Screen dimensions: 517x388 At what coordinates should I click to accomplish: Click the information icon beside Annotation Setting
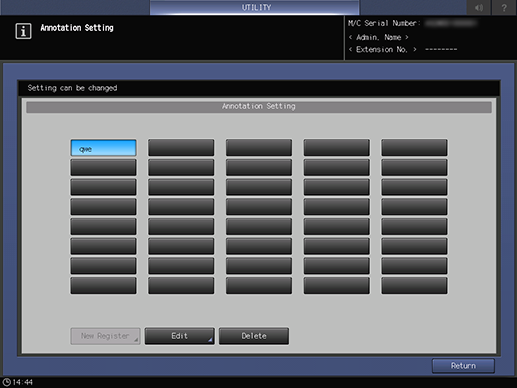tap(23, 31)
